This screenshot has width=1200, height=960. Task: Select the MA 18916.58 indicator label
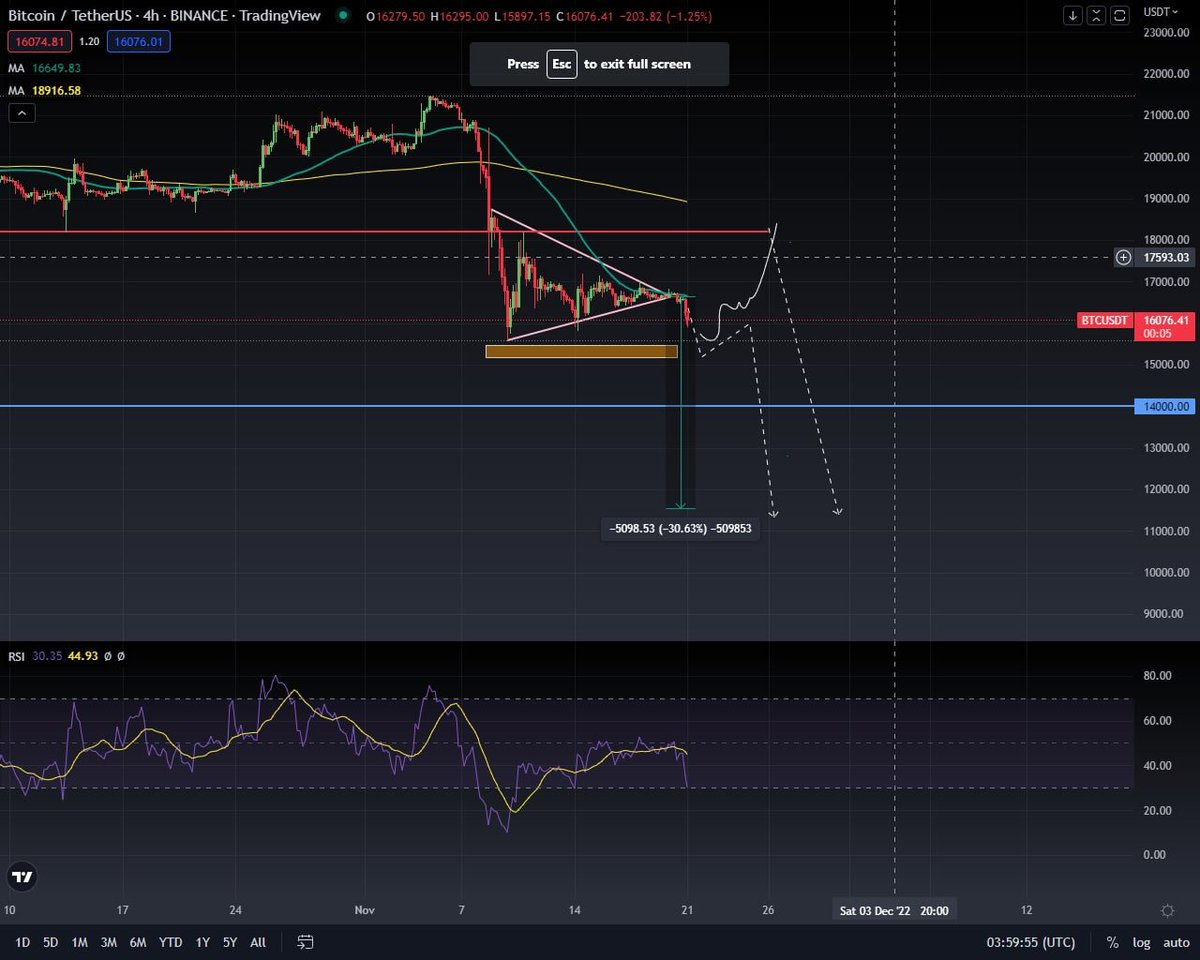(x=45, y=90)
